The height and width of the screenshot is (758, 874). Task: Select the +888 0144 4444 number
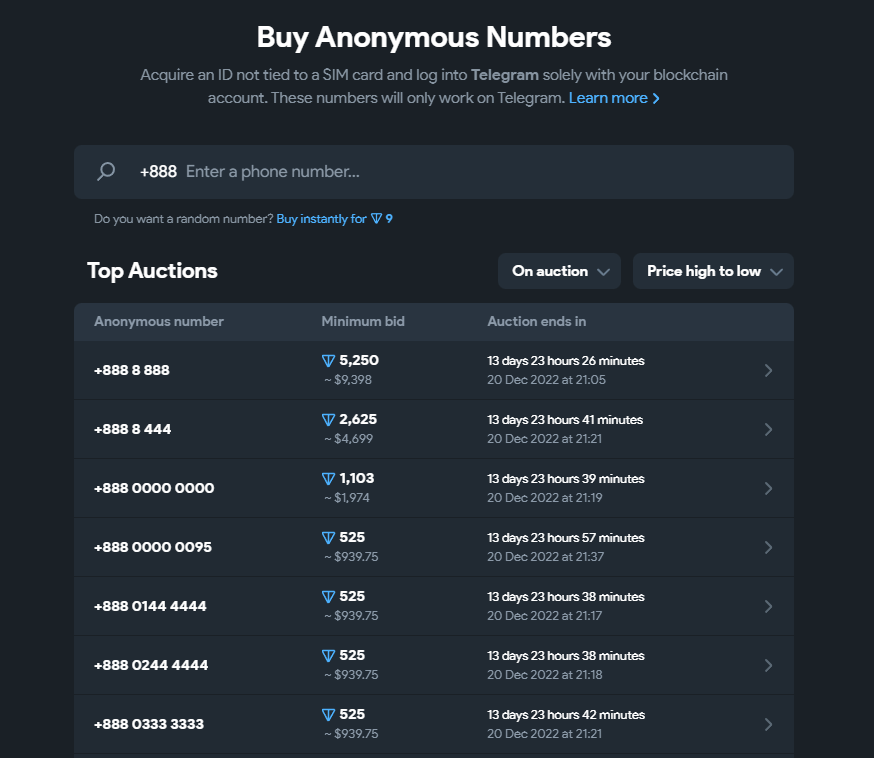pos(150,606)
